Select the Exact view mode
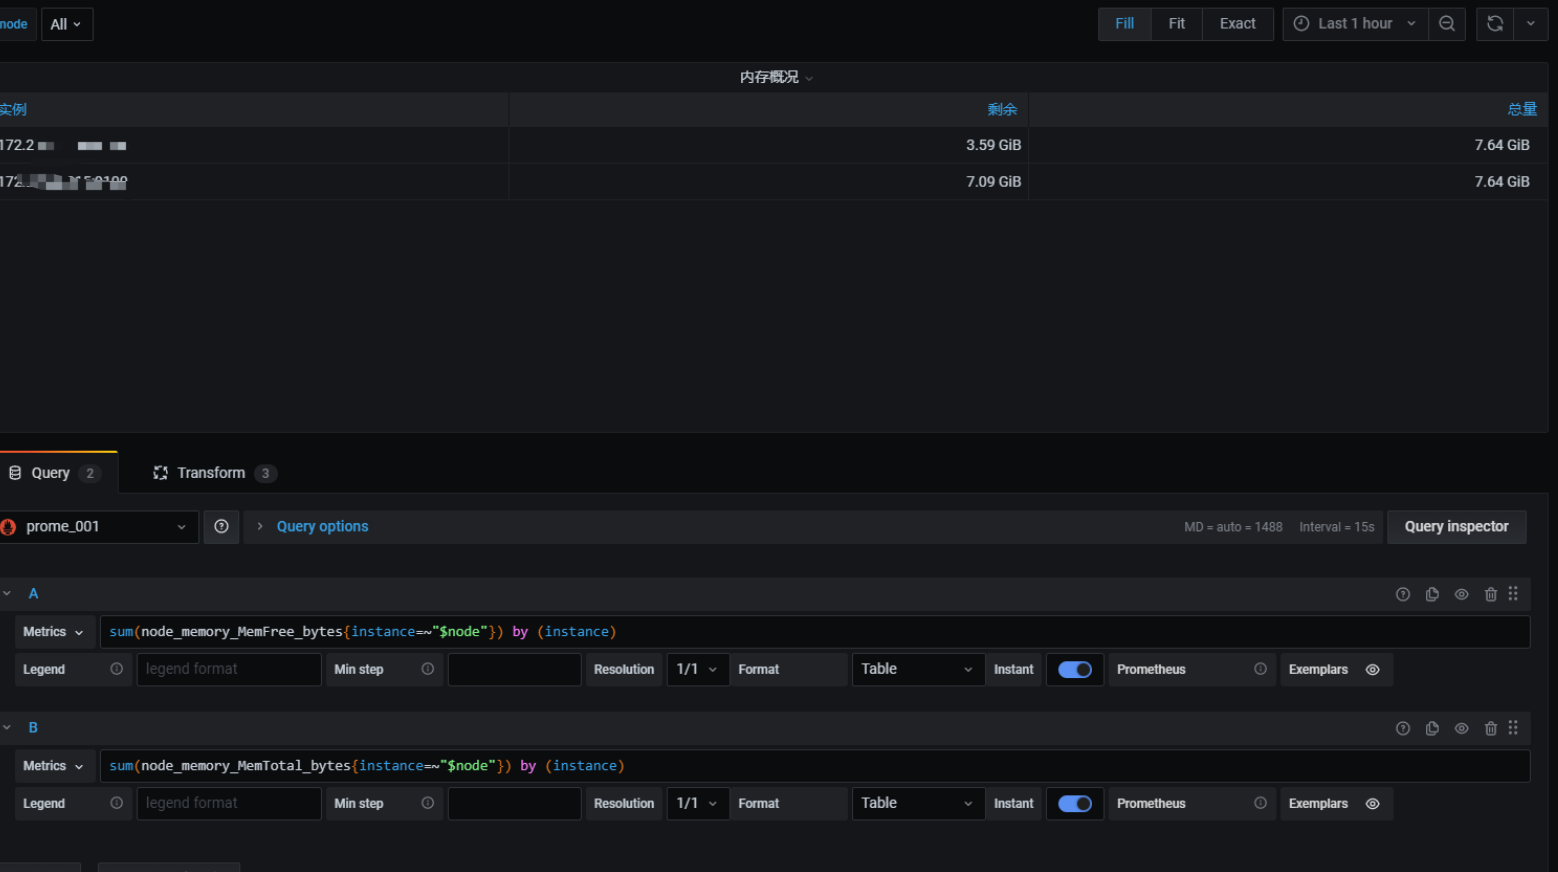The image size is (1558, 872). 1238,24
